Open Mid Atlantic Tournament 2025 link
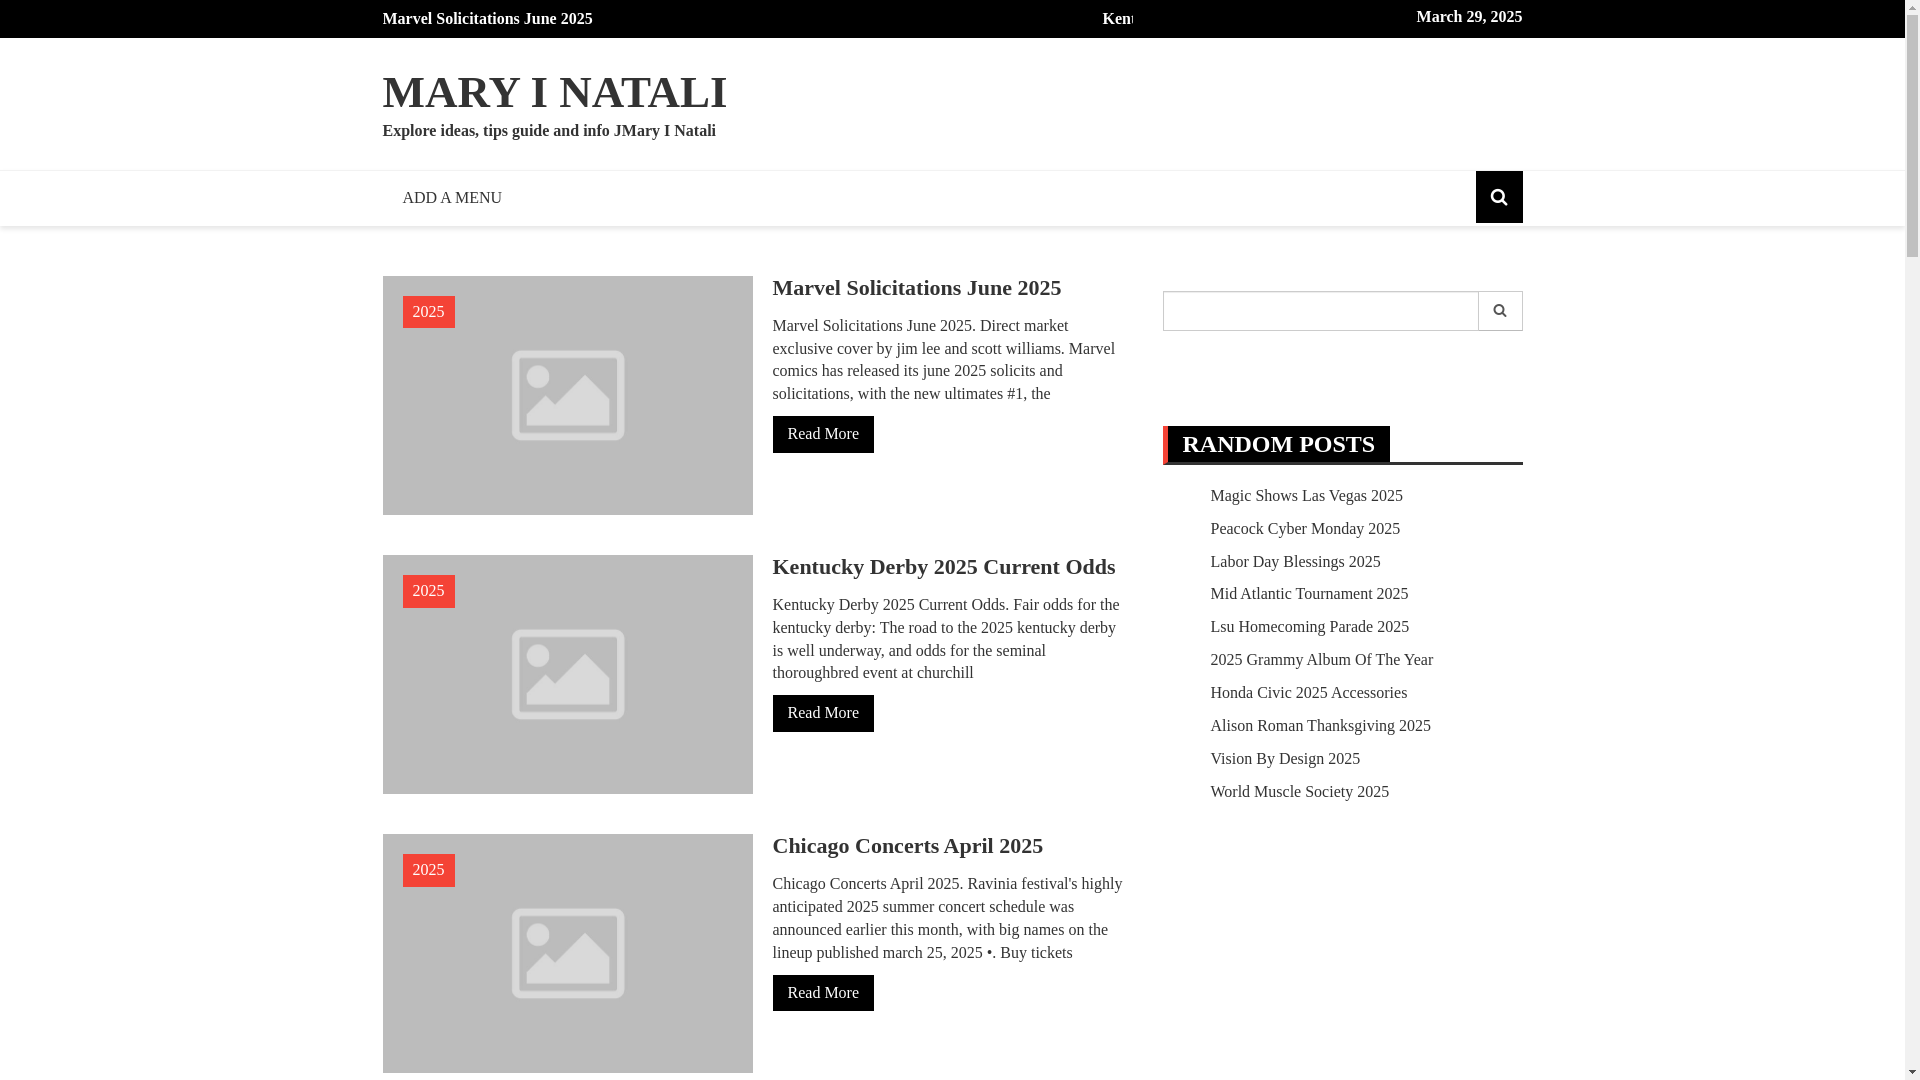Screen dimensions: 1920x1080 [x=1308, y=594]
